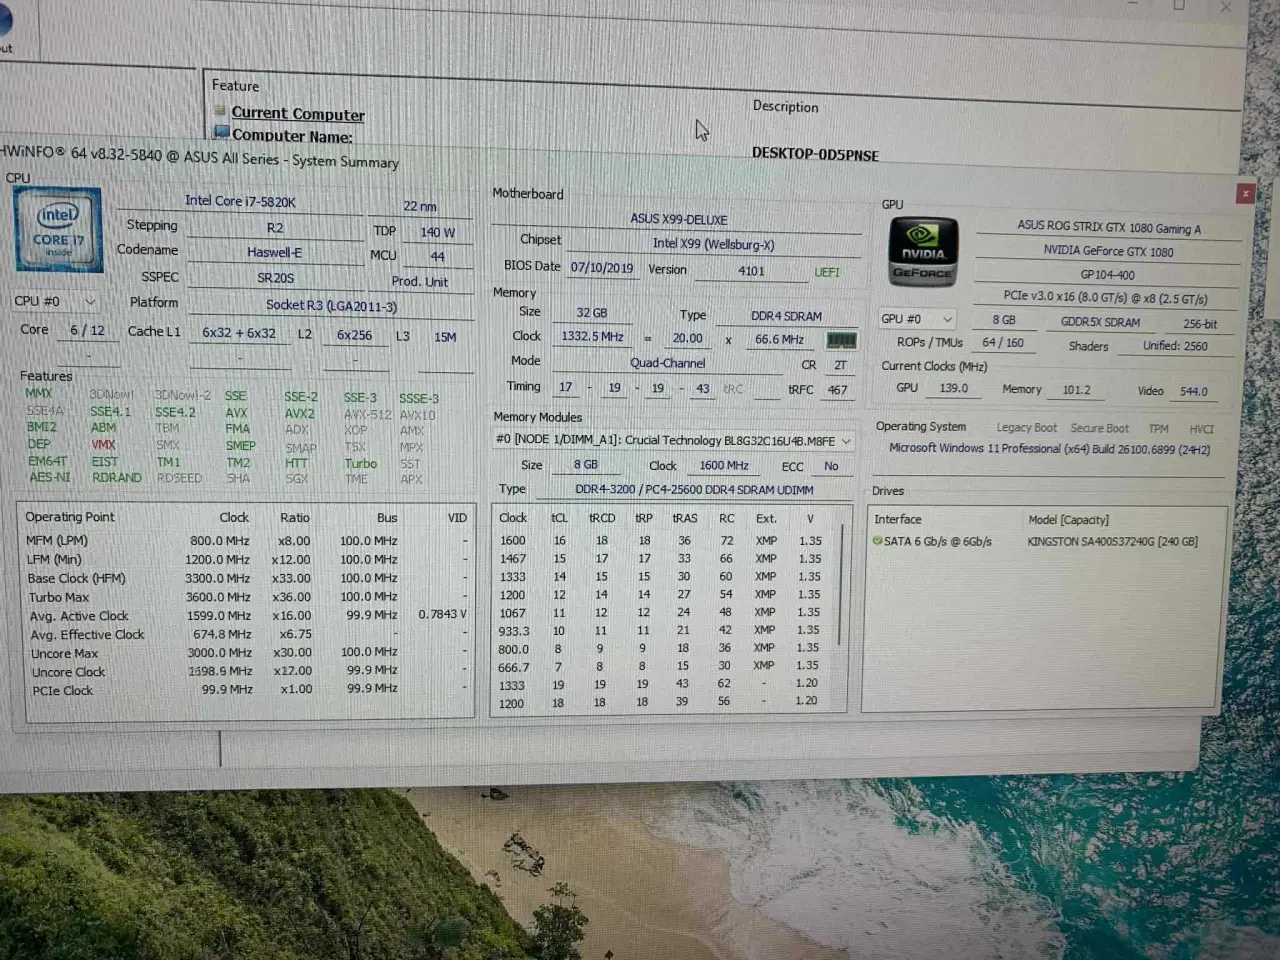Expand the memory module DIMM_A1 dropdown
Image resolution: width=1280 pixels, height=960 pixels.
pyautogui.click(x=846, y=441)
